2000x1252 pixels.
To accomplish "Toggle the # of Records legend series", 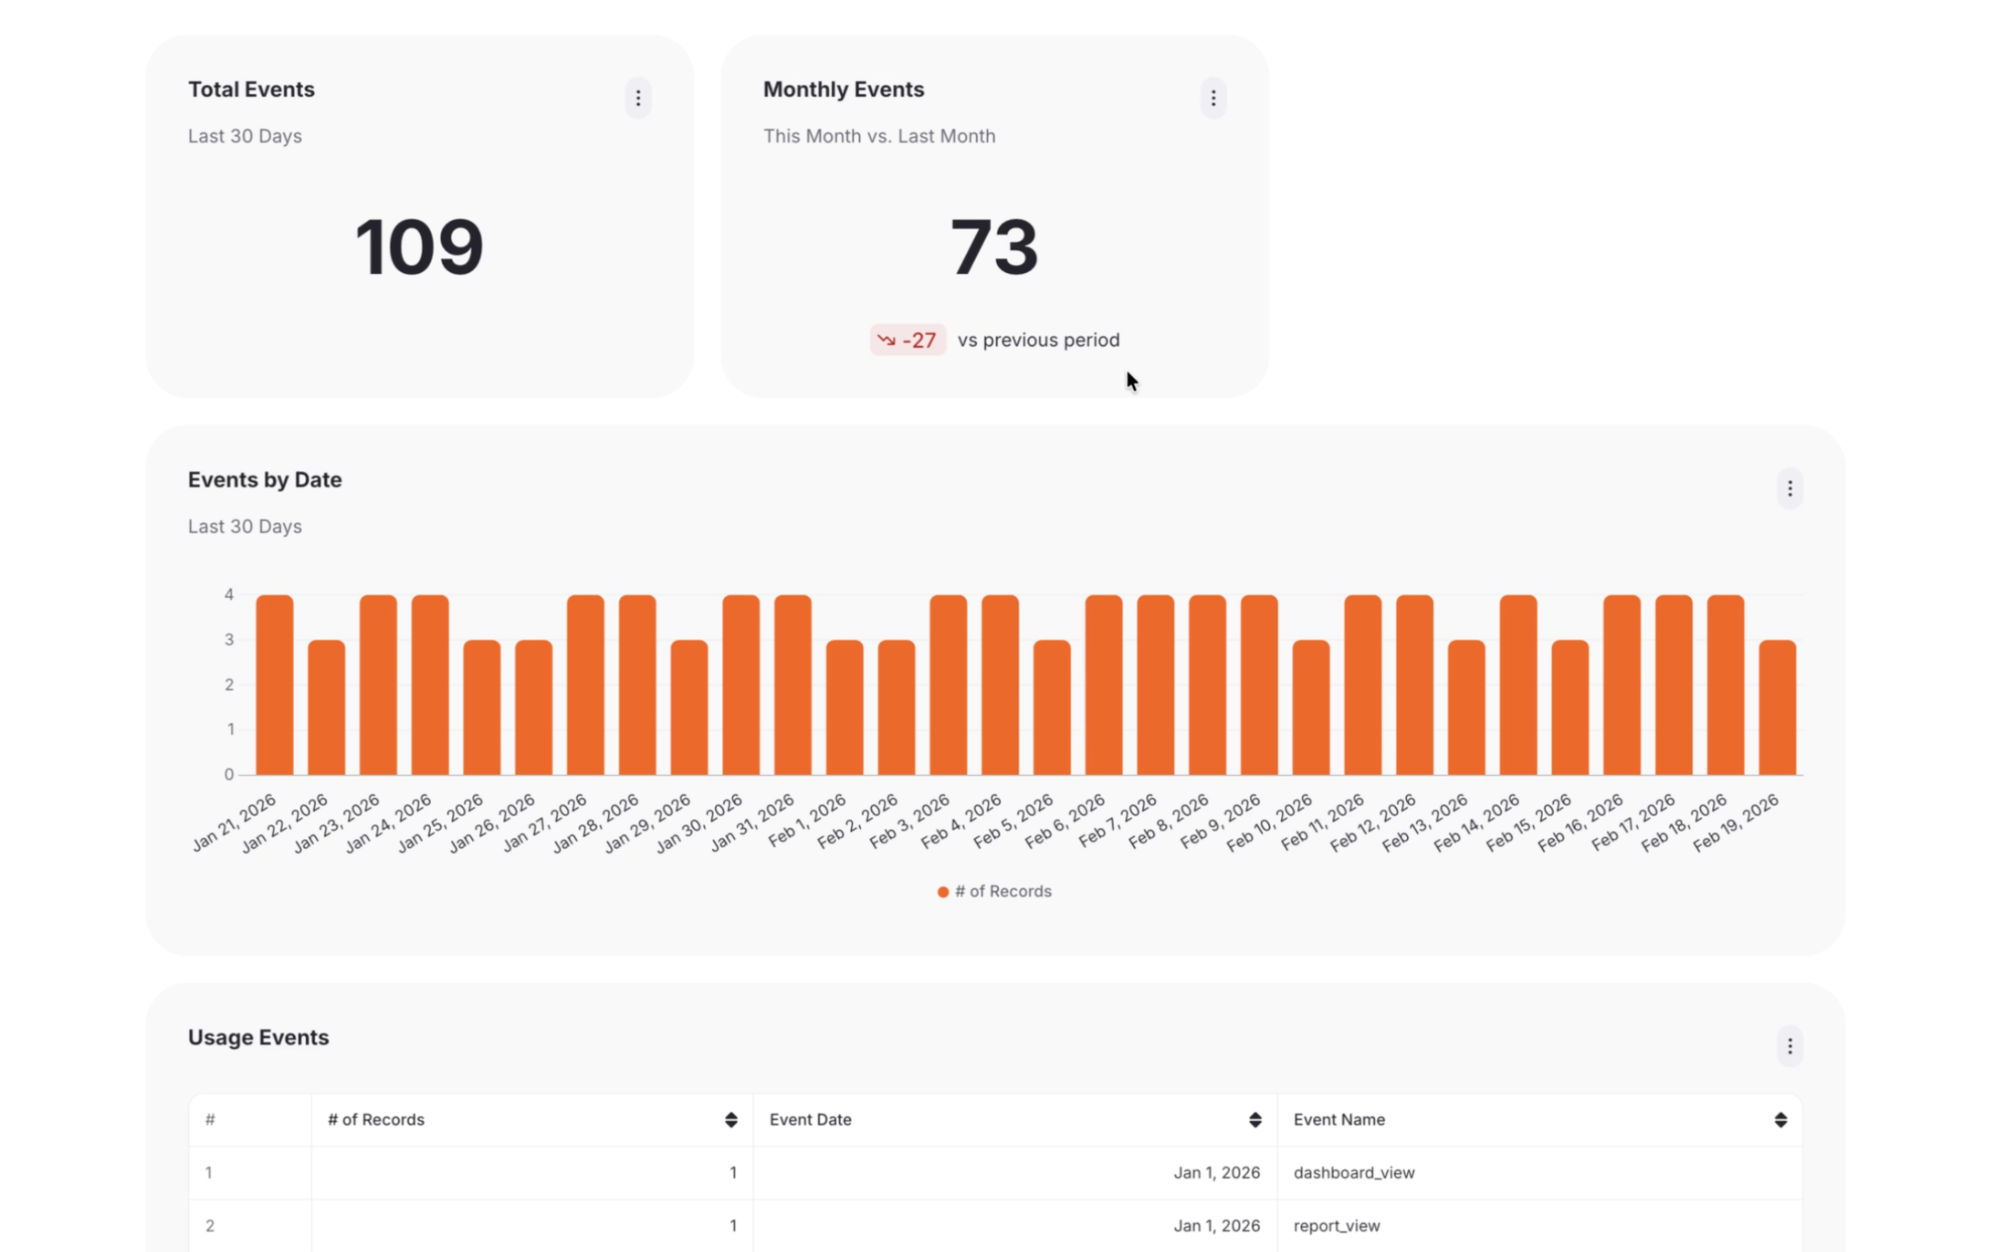I will (994, 891).
